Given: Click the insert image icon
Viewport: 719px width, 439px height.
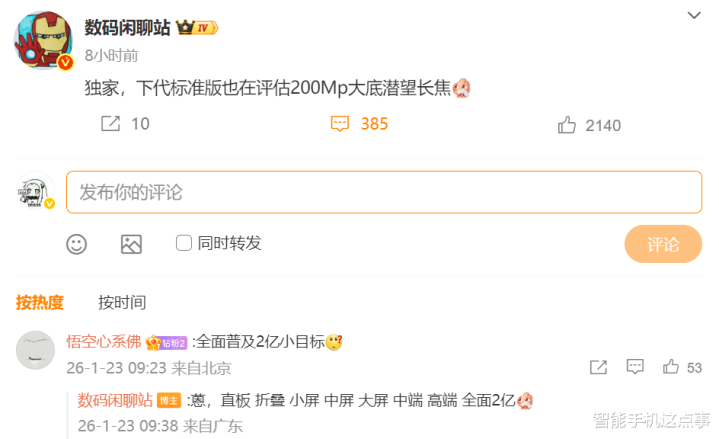Looking at the screenshot, I should tap(131, 244).
